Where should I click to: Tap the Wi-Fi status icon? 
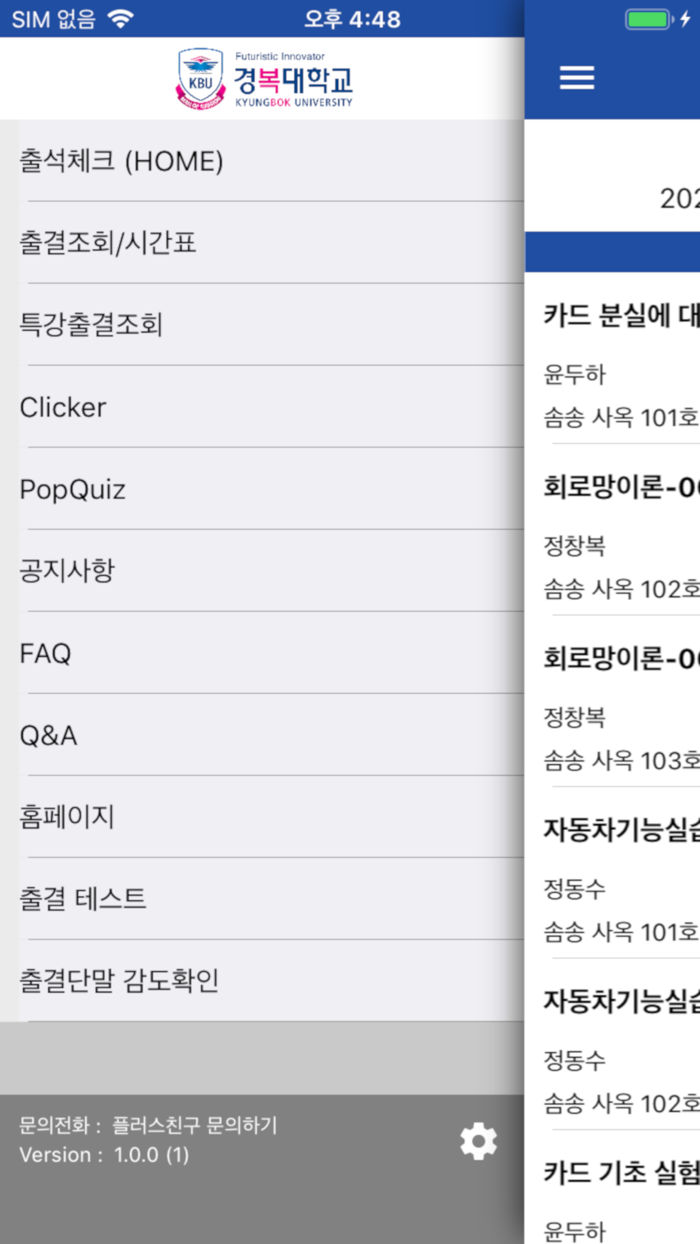[x=118, y=17]
